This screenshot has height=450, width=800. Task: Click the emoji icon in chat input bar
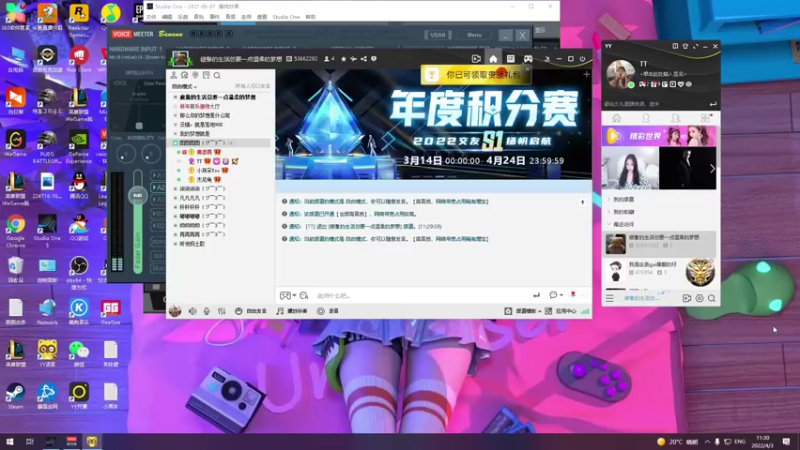(x=304, y=295)
